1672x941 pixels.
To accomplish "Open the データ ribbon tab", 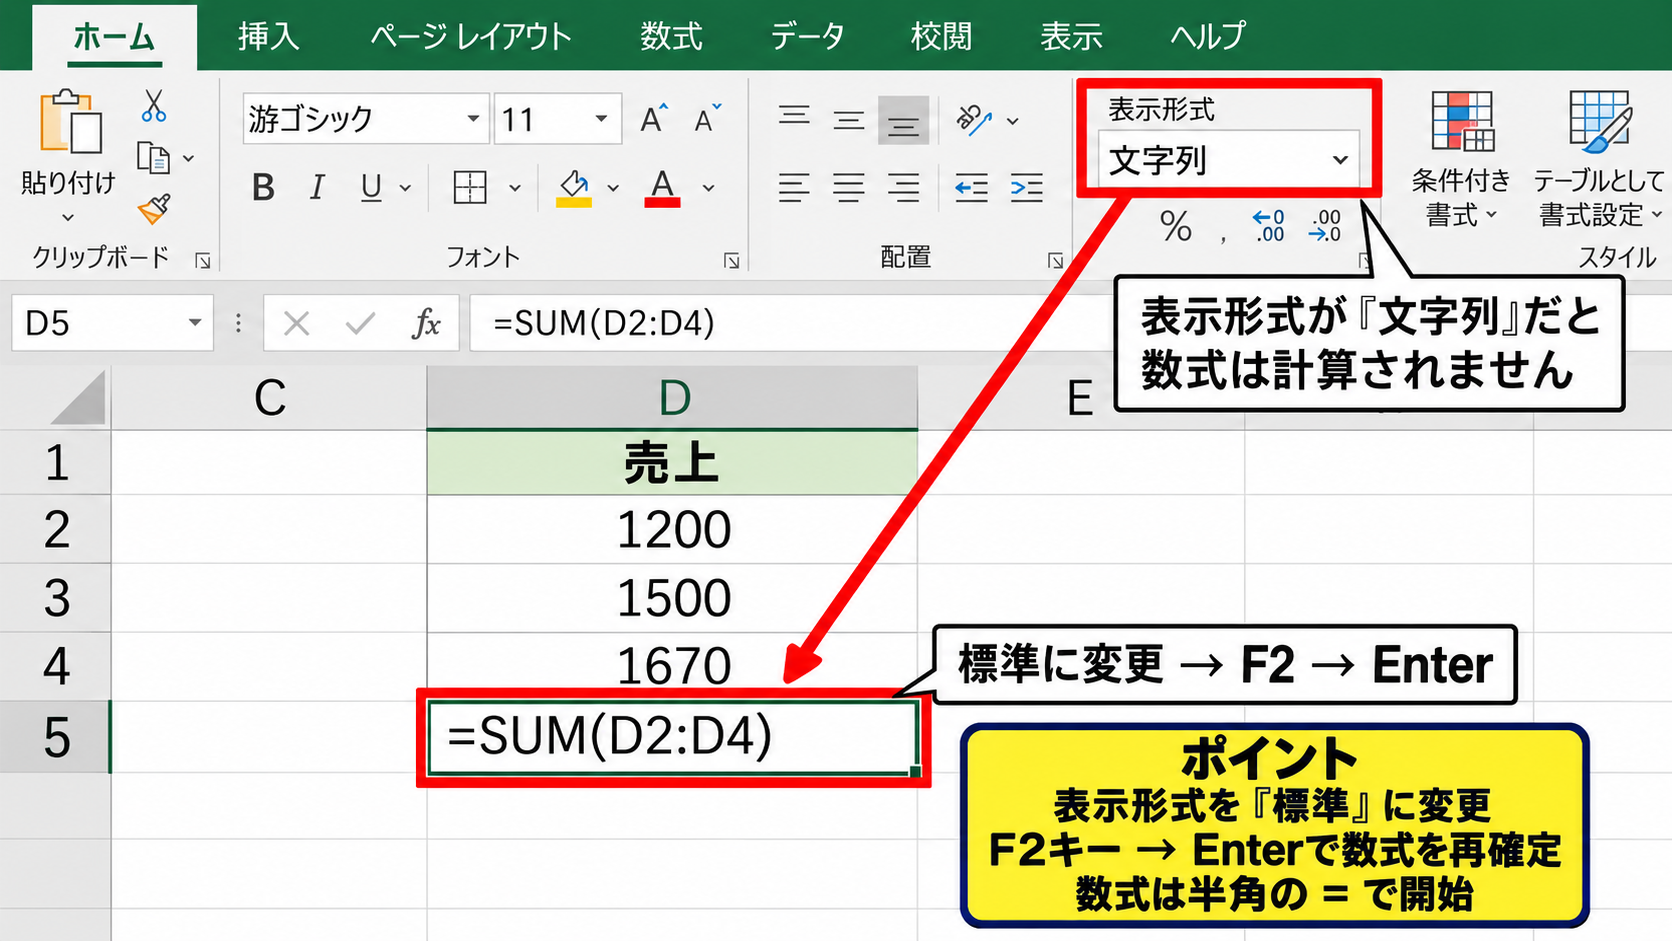I will [x=807, y=36].
